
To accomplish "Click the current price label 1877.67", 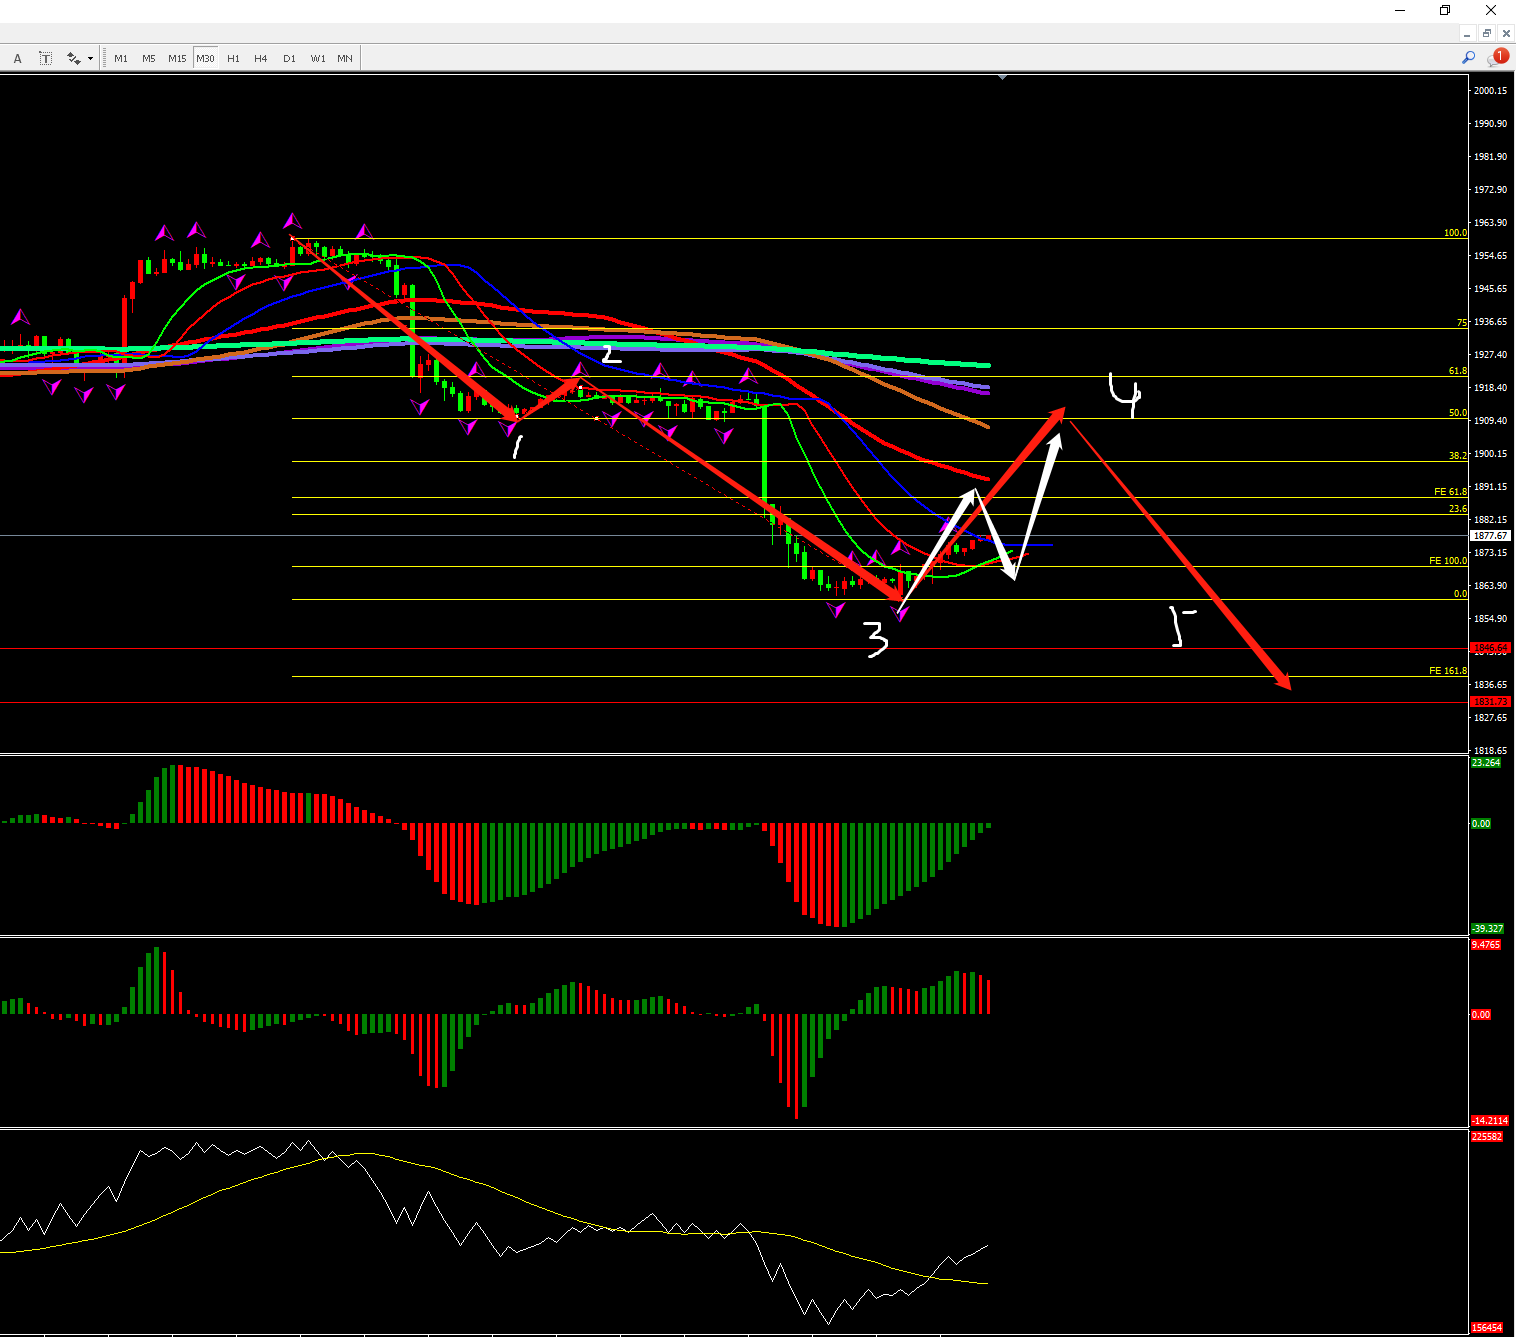I will tap(1490, 536).
